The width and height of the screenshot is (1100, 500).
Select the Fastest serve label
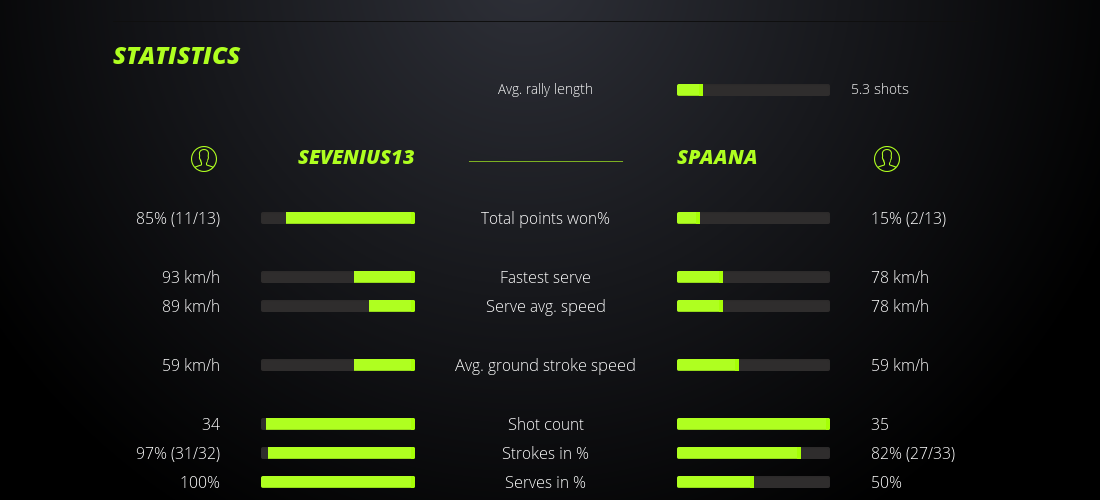(x=545, y=277)
